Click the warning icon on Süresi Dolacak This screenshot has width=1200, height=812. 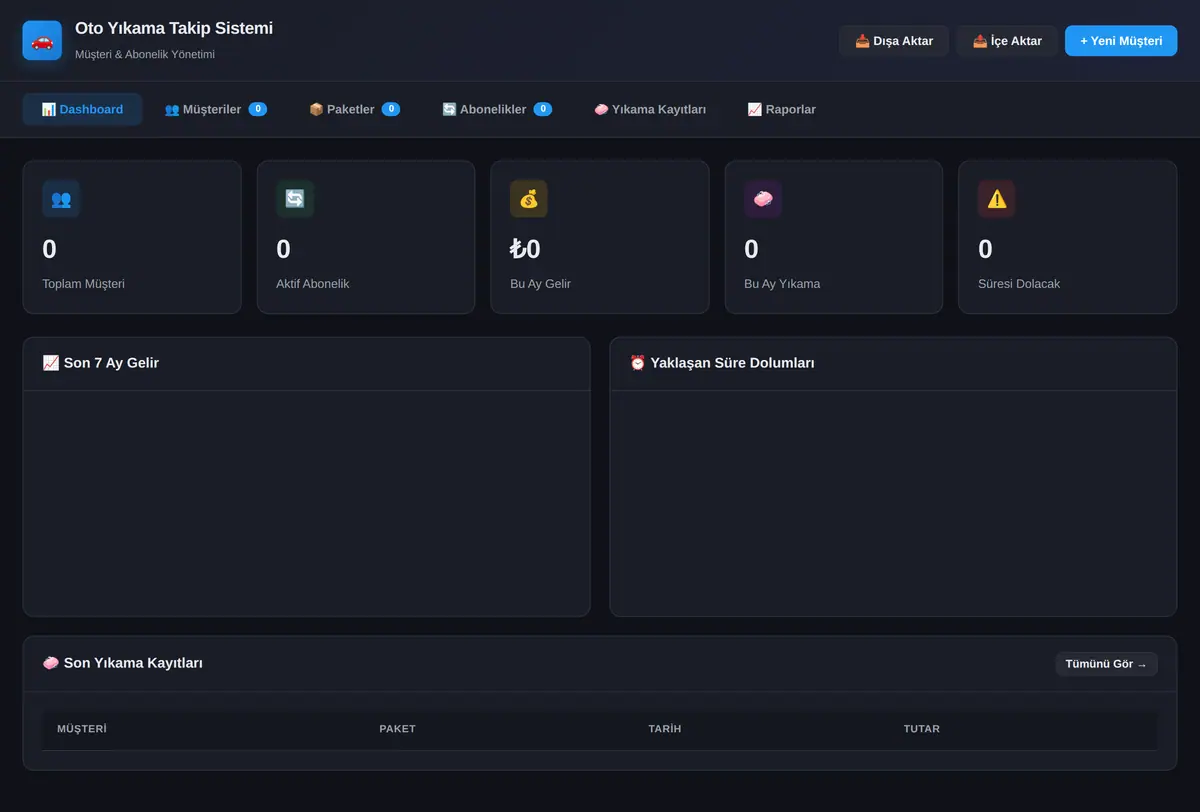[997, 199]
